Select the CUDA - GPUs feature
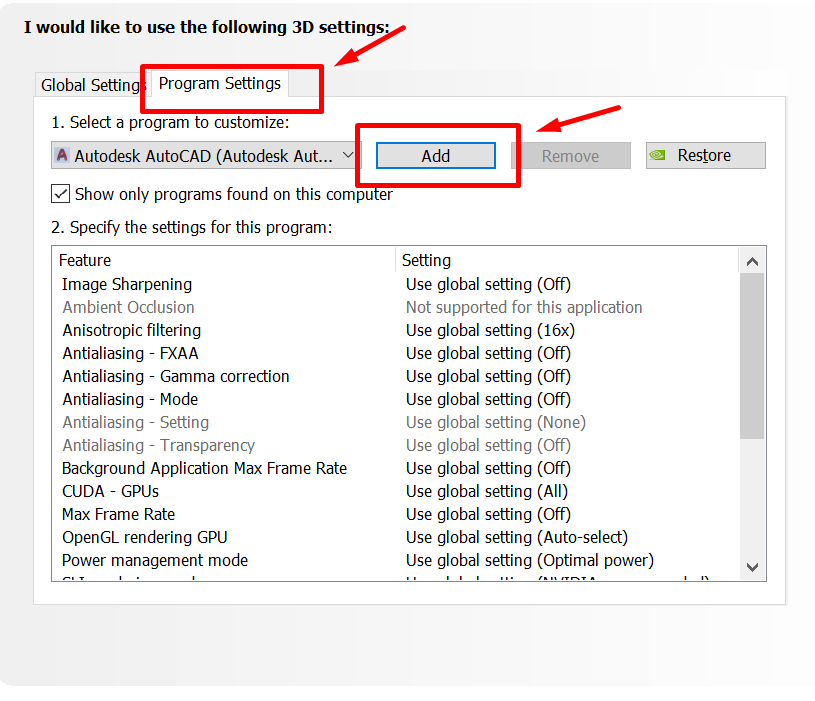Image resolution: width=815 pixels, height=701 pixels. 110,491
